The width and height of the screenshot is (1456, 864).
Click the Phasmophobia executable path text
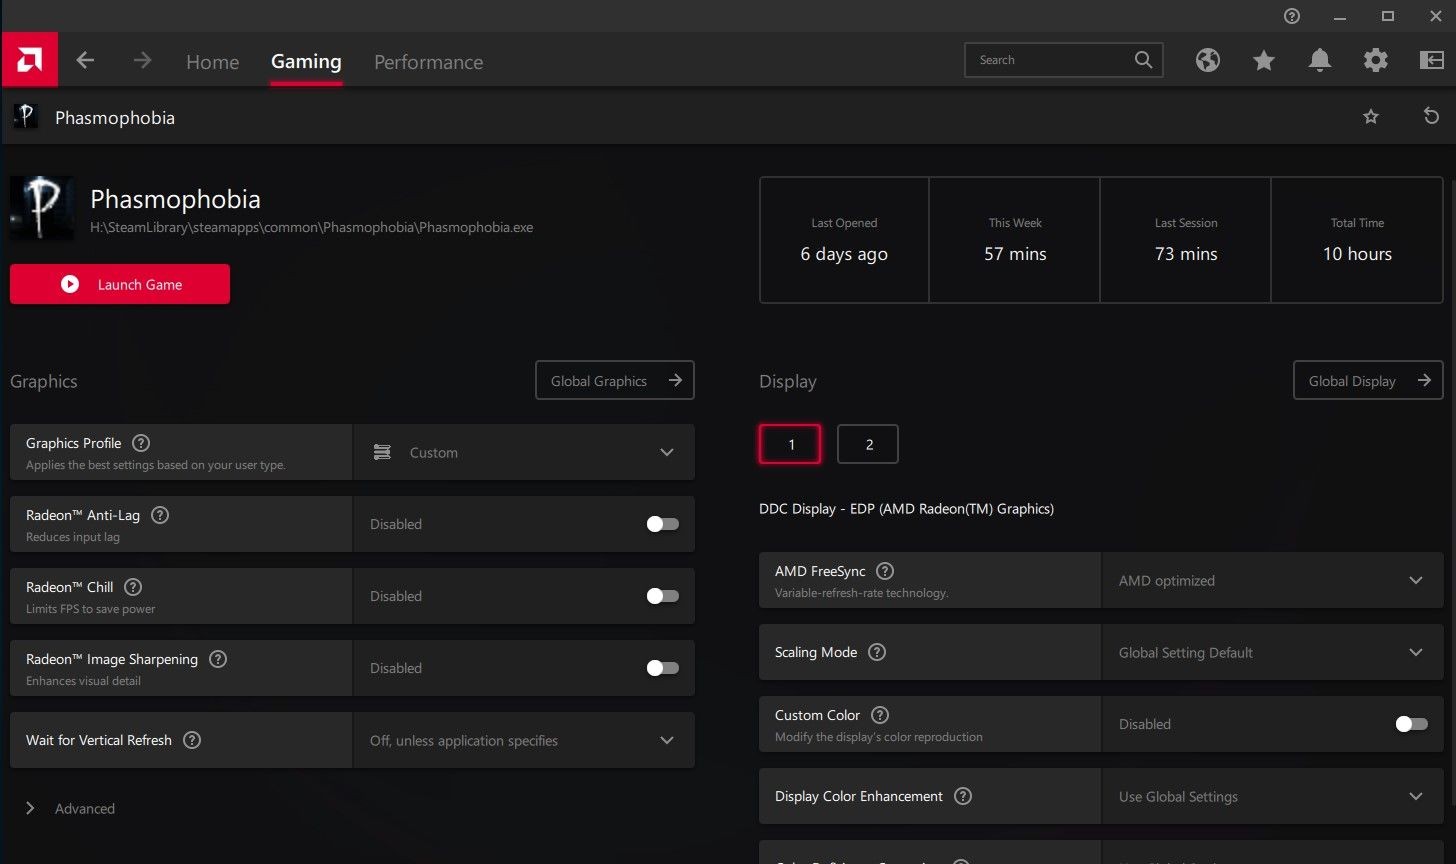(311, 227)
